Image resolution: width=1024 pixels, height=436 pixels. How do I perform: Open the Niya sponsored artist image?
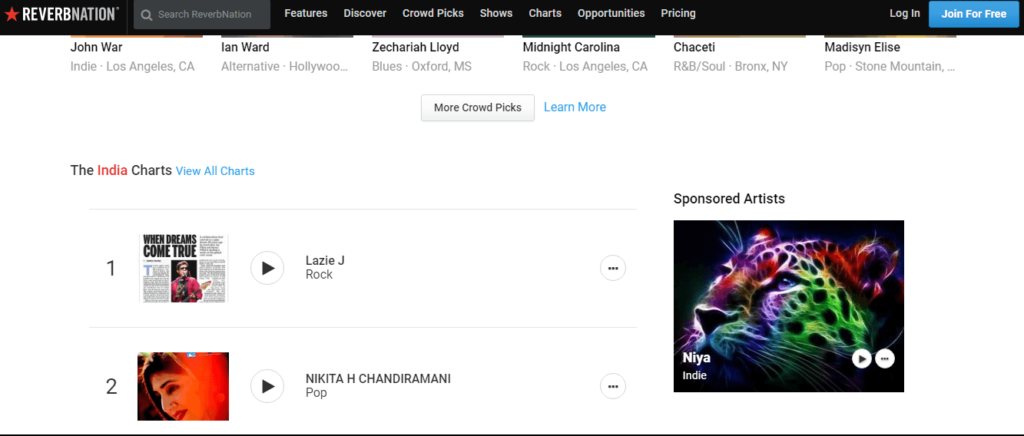788,306
